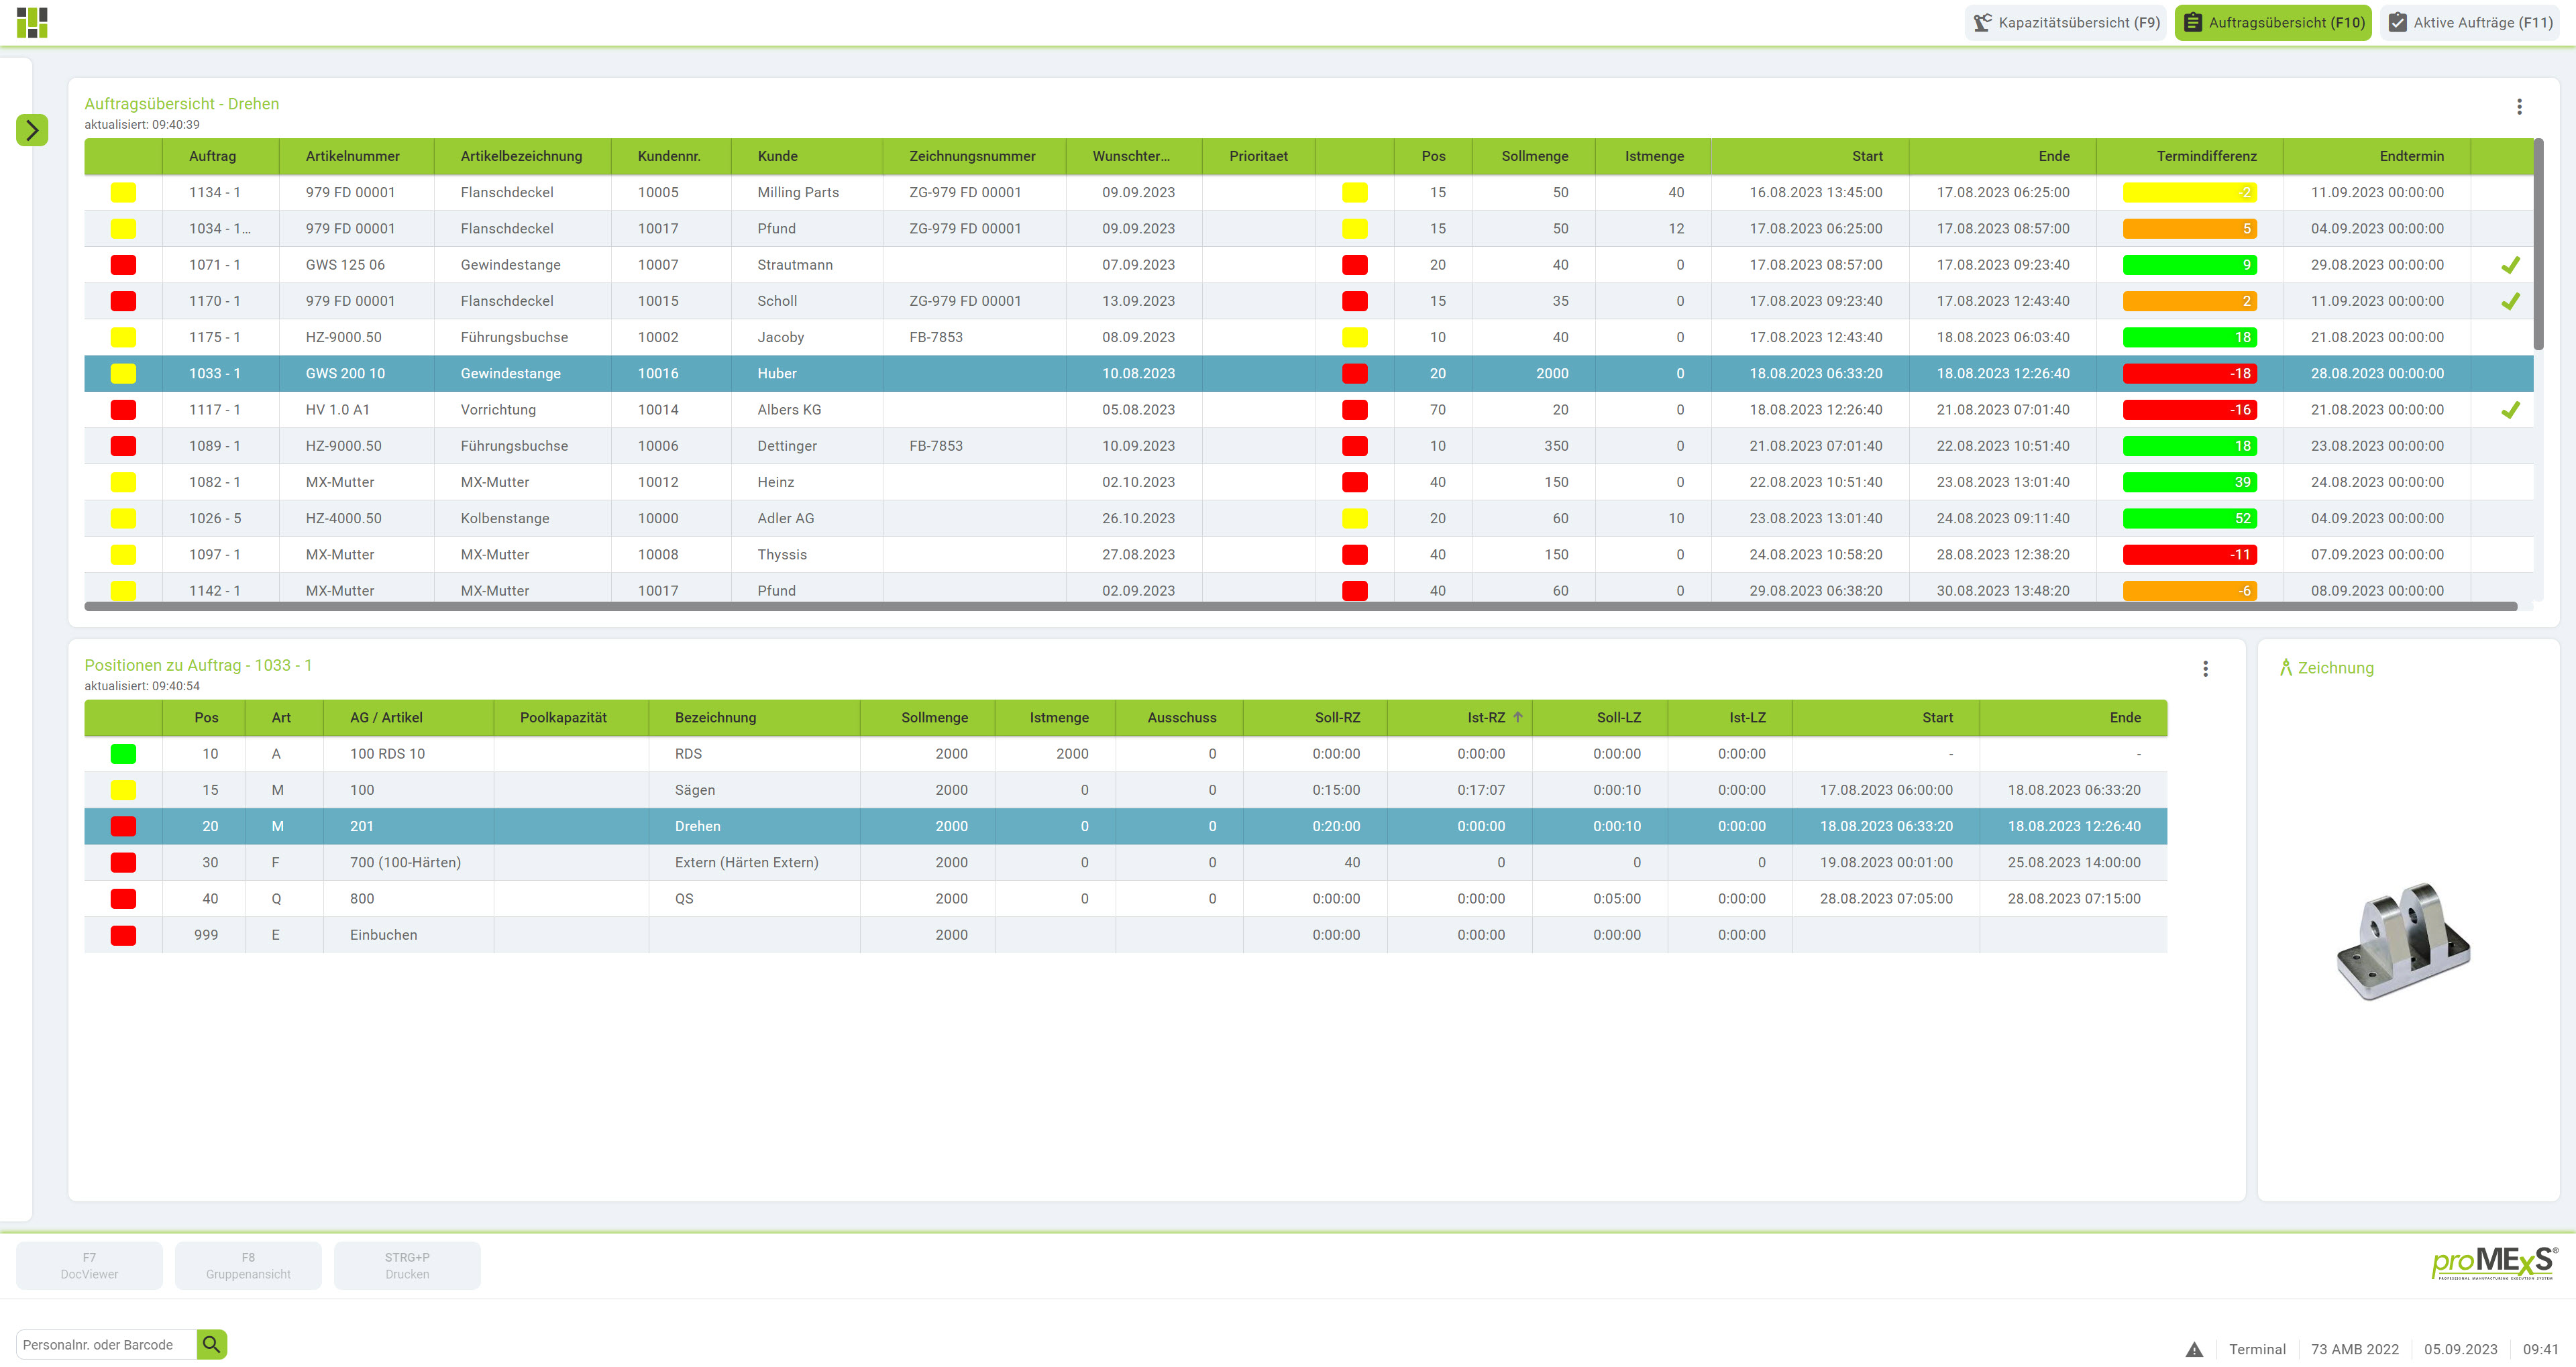Screen dimensions: 2576x1367
Task: Click green checkmark in order 1117 - 1 row
Action: [x=2510, y=410]
